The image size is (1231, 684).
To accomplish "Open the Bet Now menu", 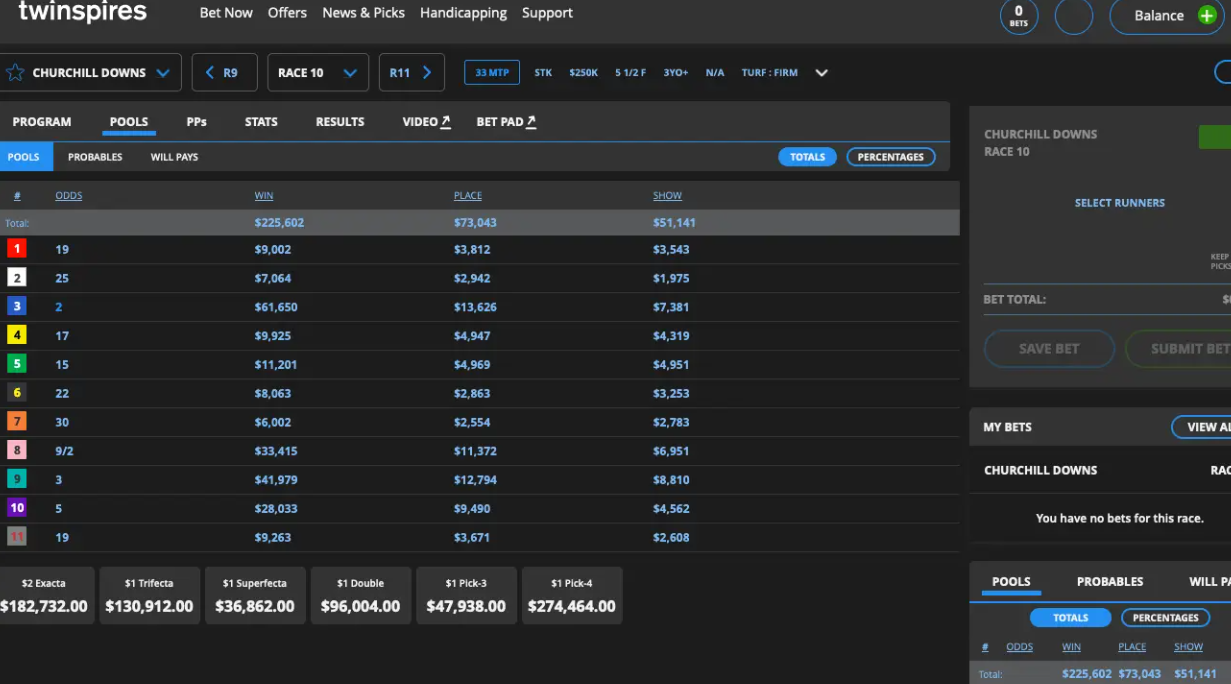I will [226, 13].
